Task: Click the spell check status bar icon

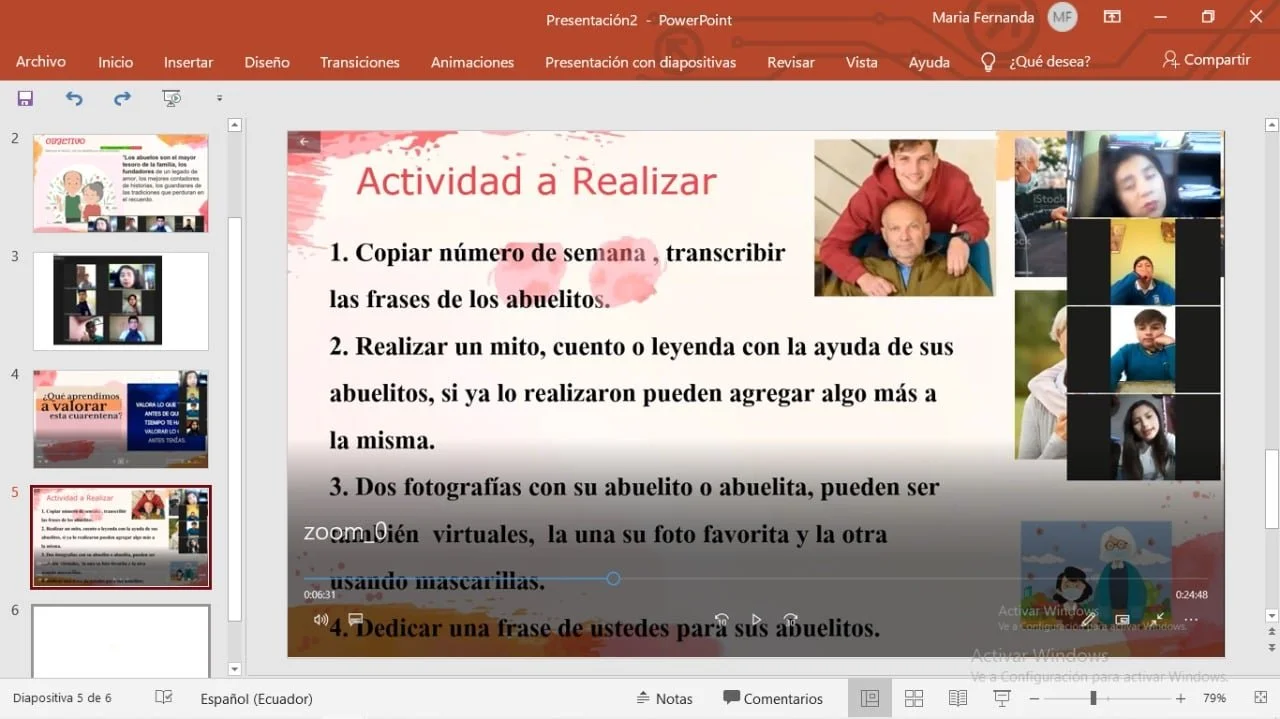Action: 164,698
